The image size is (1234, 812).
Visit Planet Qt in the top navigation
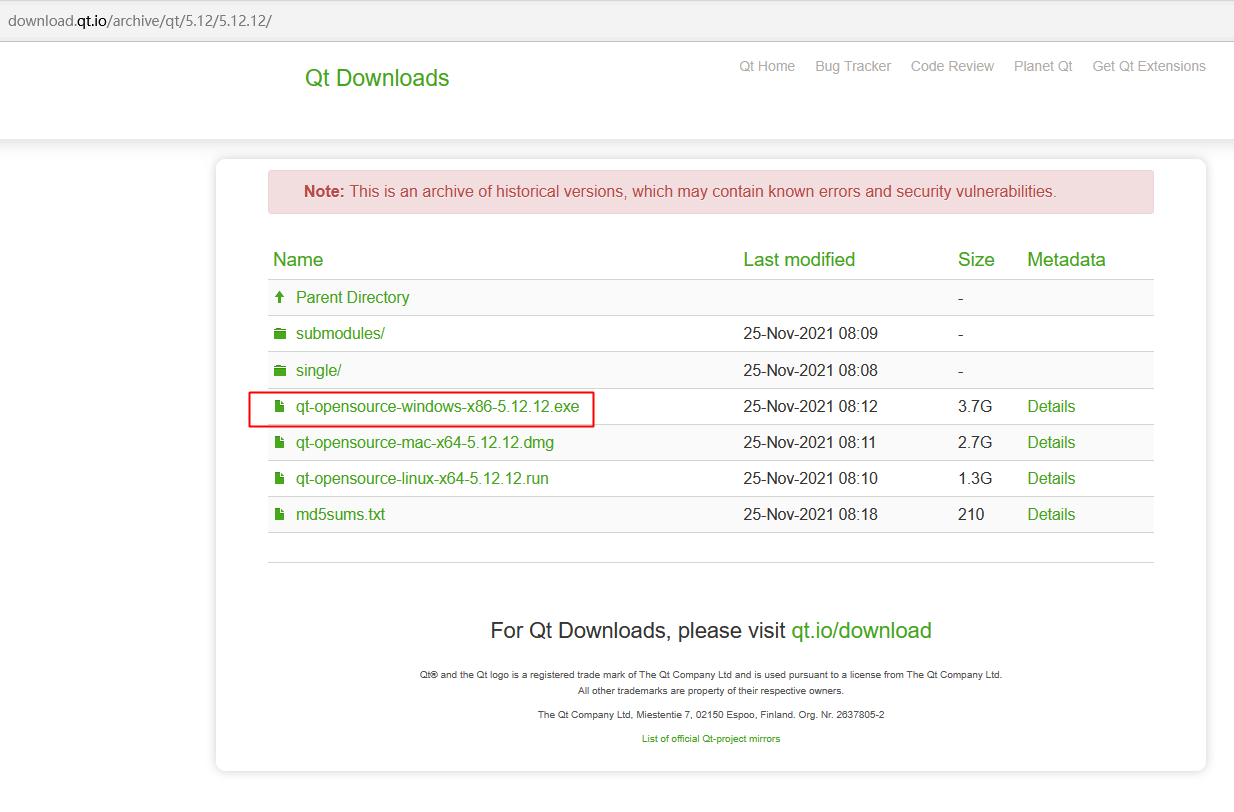pyautogui.click(x=1043, y=66)
